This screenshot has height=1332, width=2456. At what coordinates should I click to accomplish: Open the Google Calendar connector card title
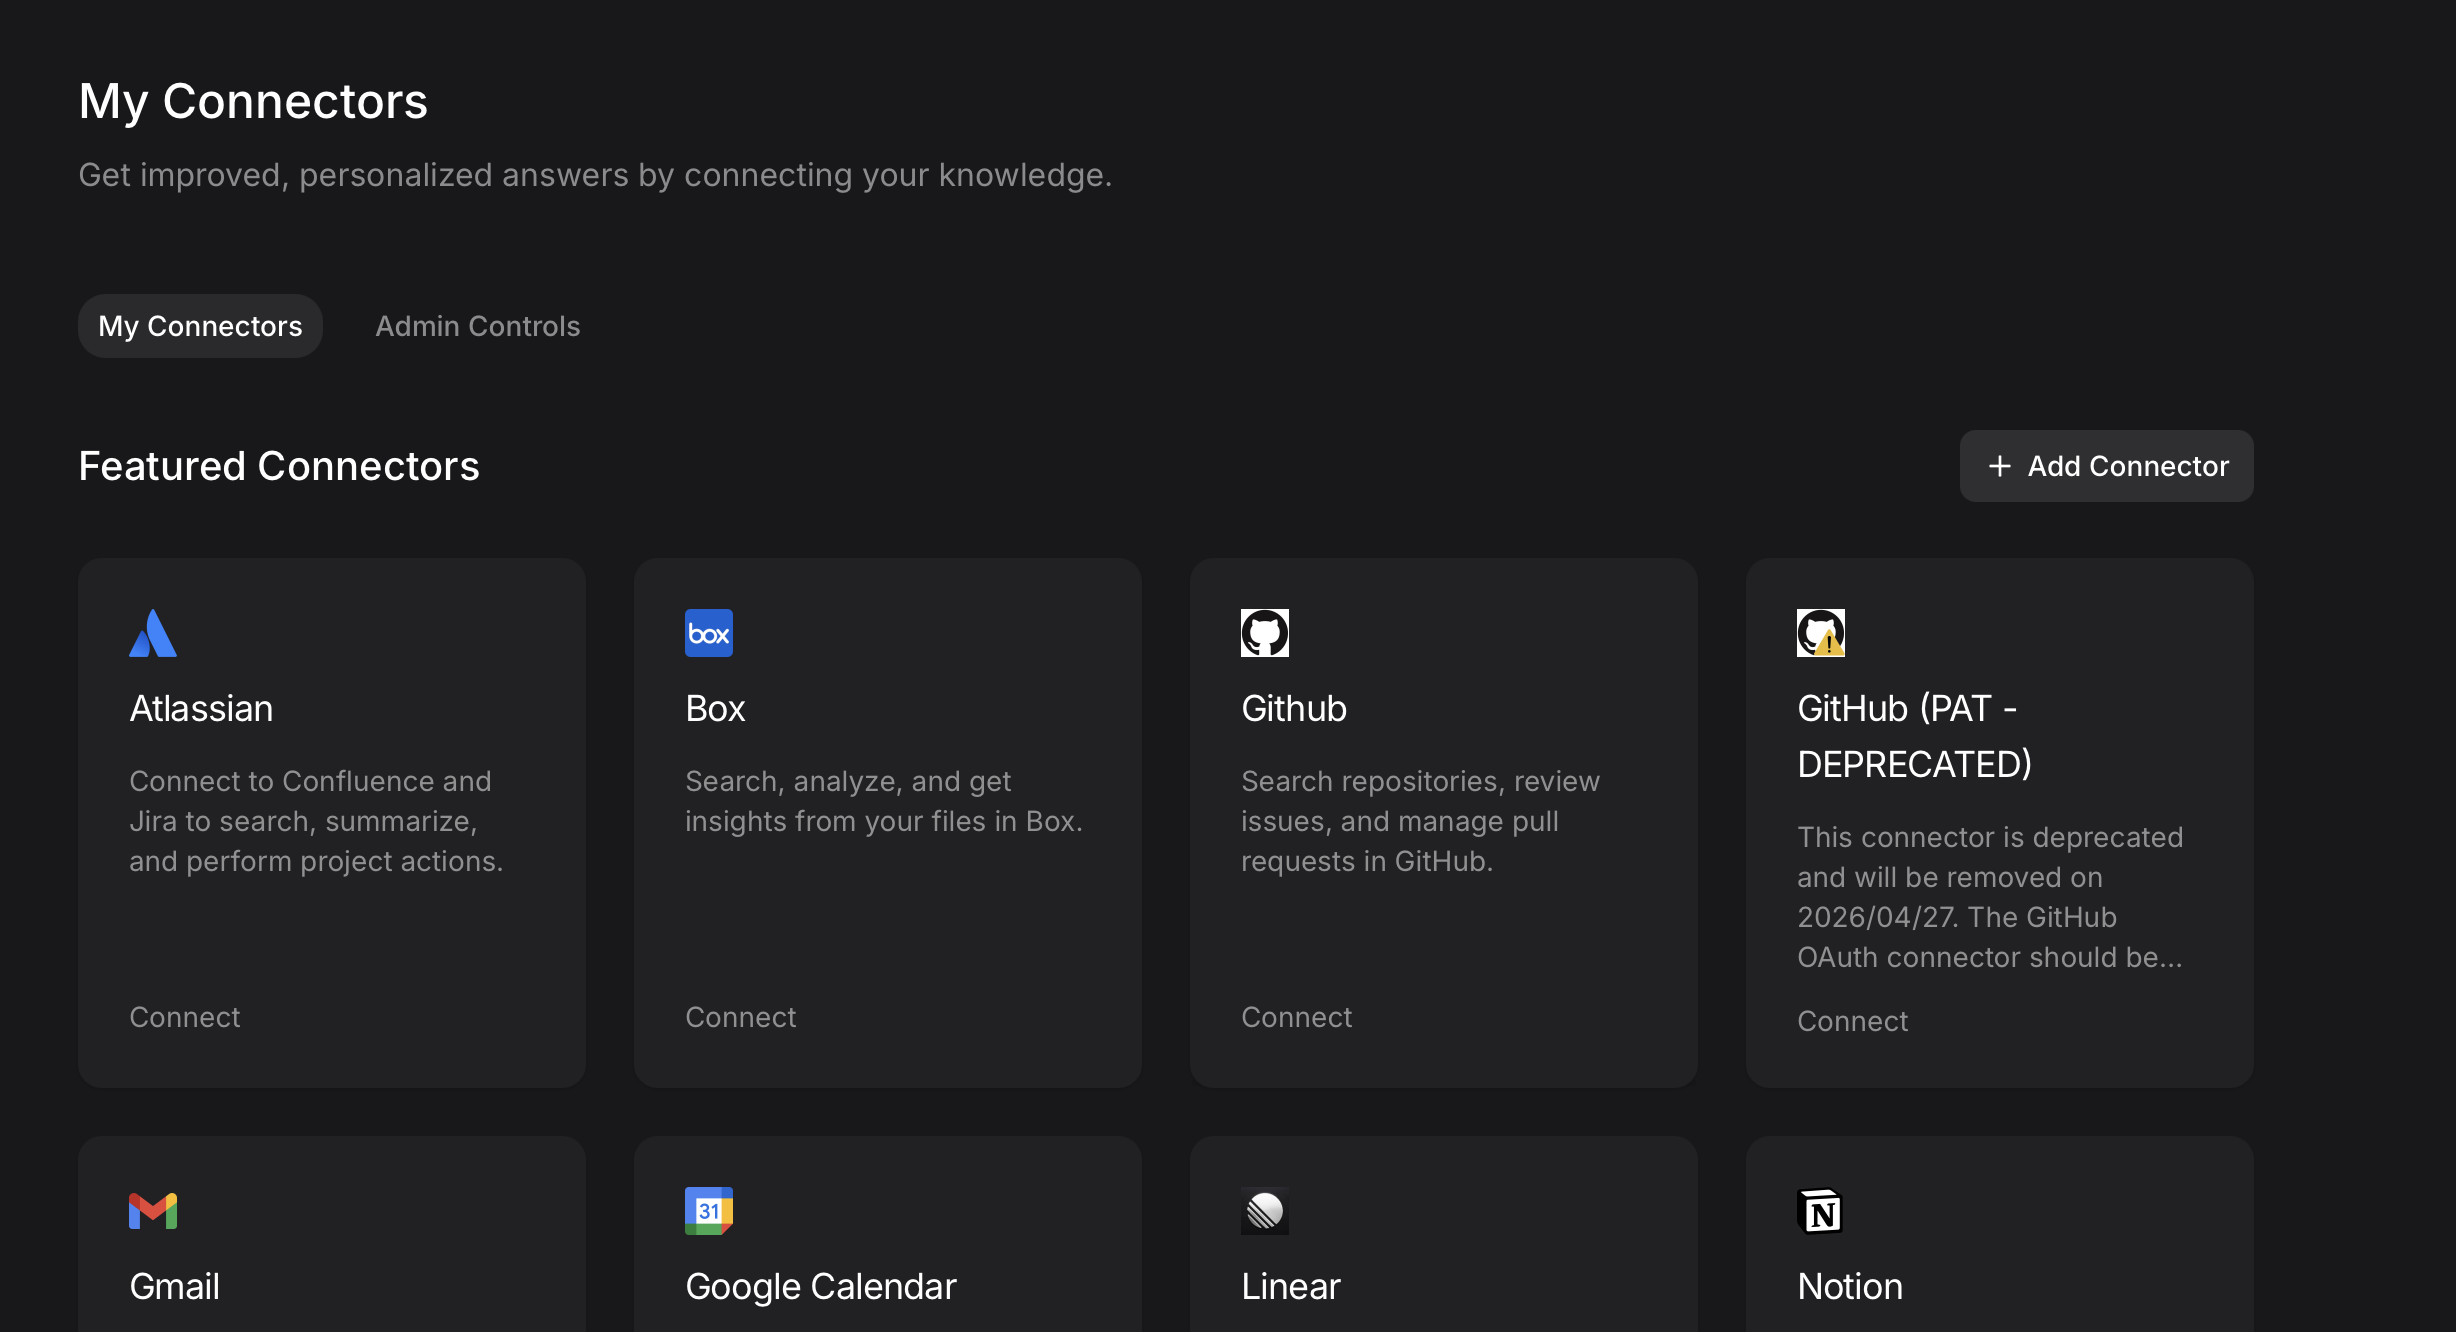[821, 1287]
